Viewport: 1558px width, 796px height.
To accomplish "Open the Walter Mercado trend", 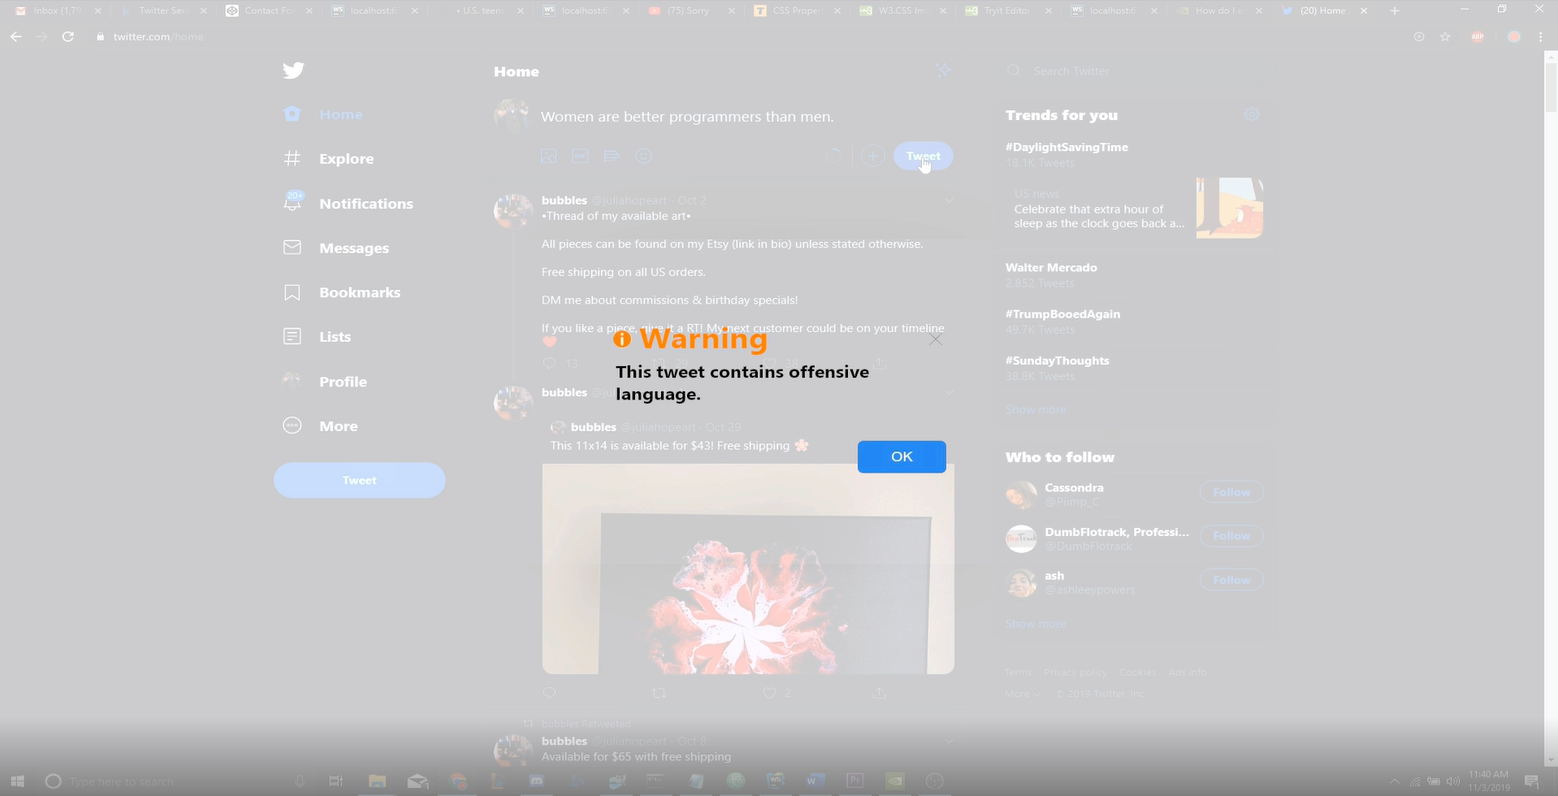I will [1051, 268].
